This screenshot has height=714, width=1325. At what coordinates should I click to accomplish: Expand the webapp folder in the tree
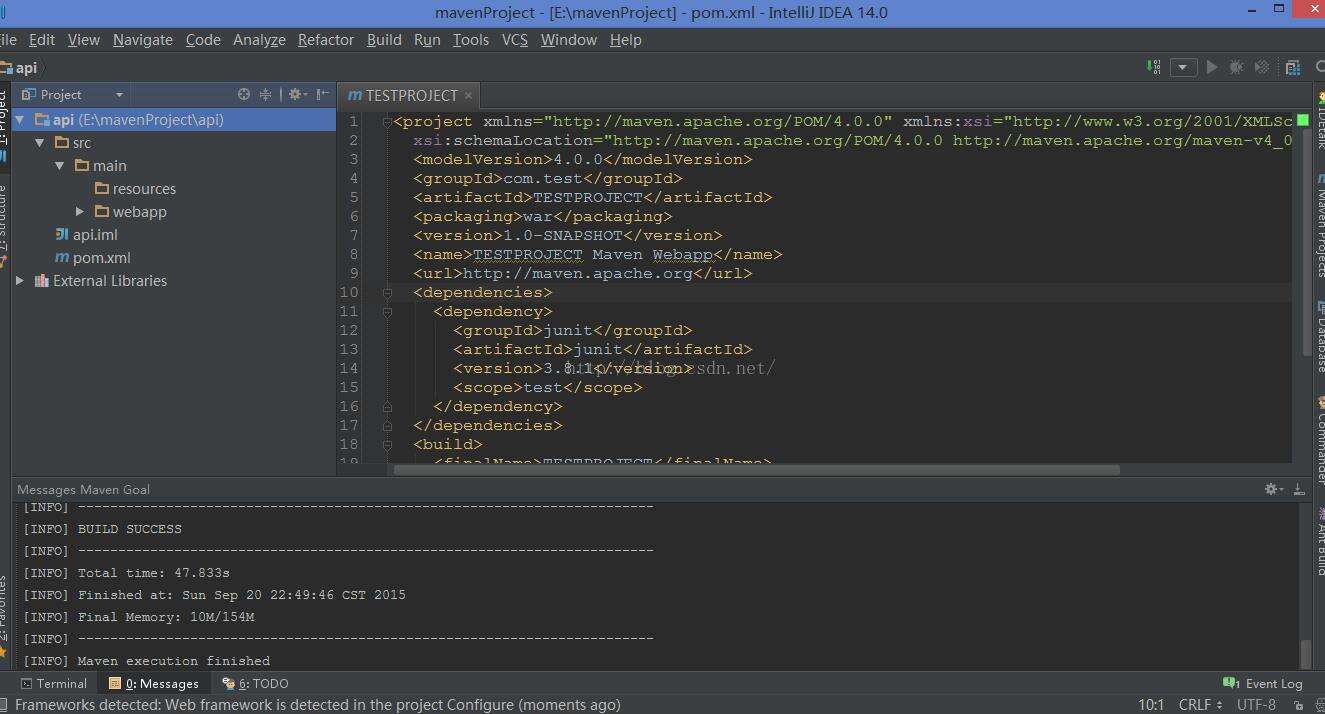(80, 212)
